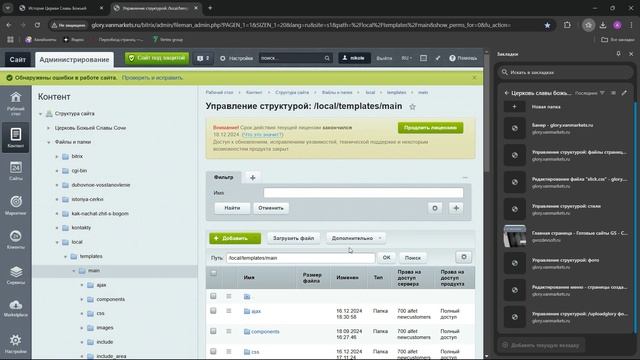
Task: Add page to favorites with the star icon
Action: [412, 107]
